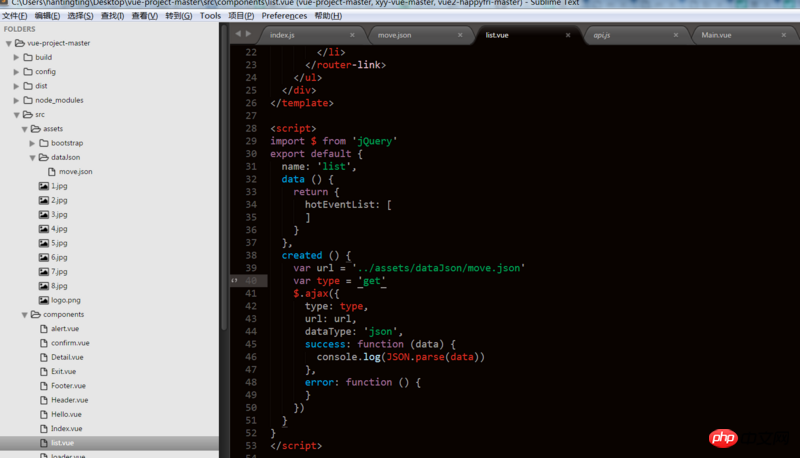The height and width of the screenshot is (458, 800).
Task: Open the 3.jpg image icon
Action: [44, 214]
